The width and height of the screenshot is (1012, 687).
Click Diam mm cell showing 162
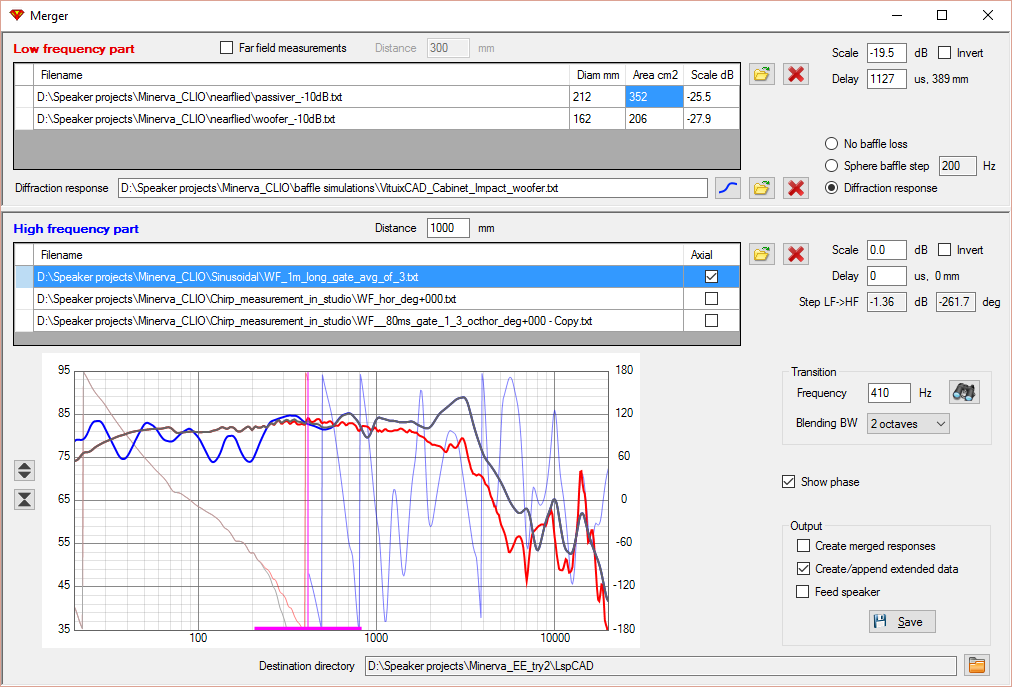tap(597, 119)
